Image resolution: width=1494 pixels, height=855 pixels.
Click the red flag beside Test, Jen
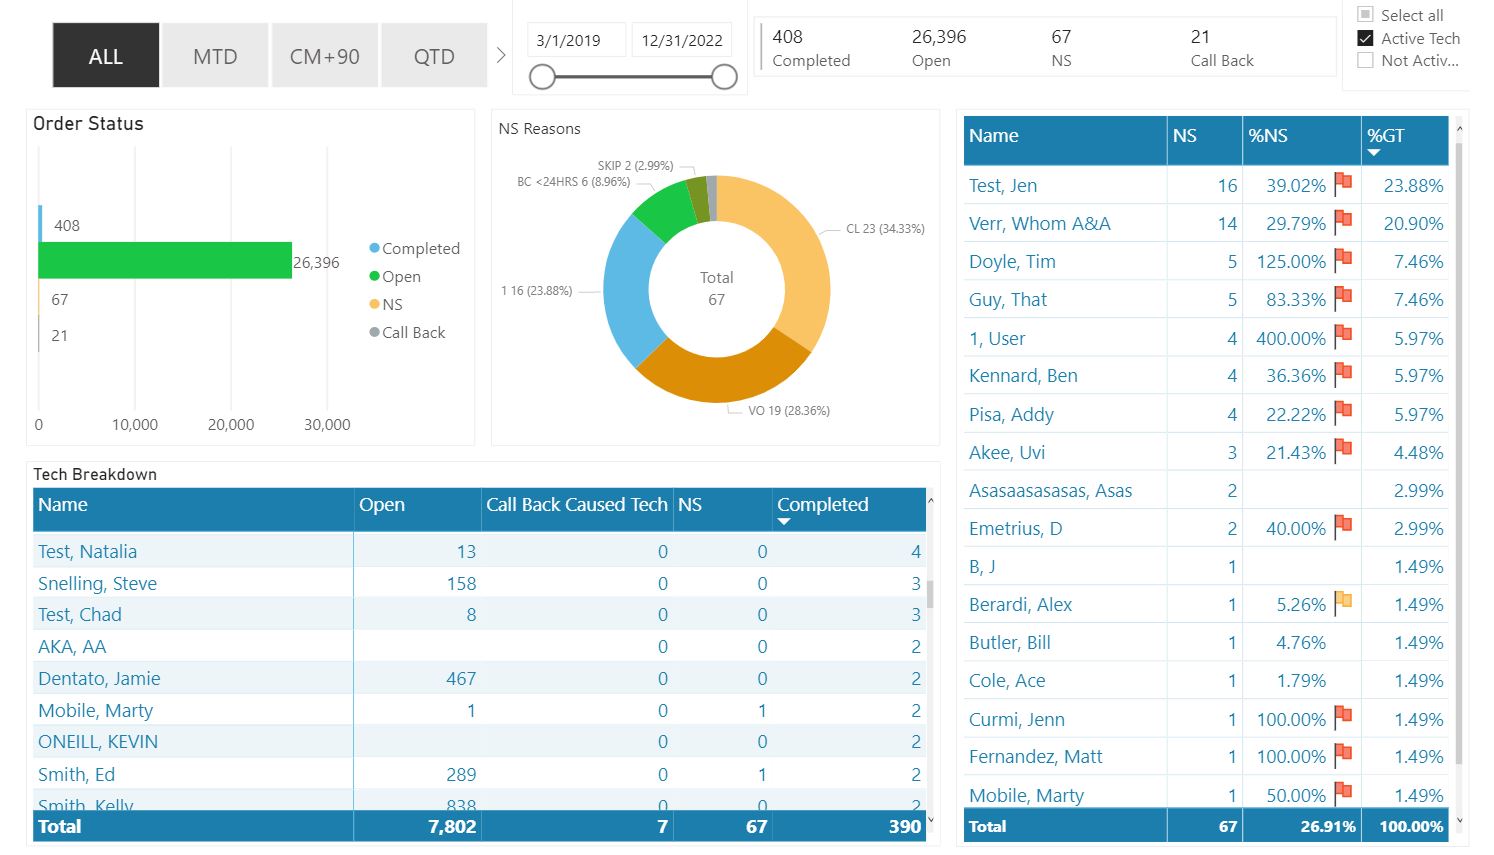(x=1342, y=184)
